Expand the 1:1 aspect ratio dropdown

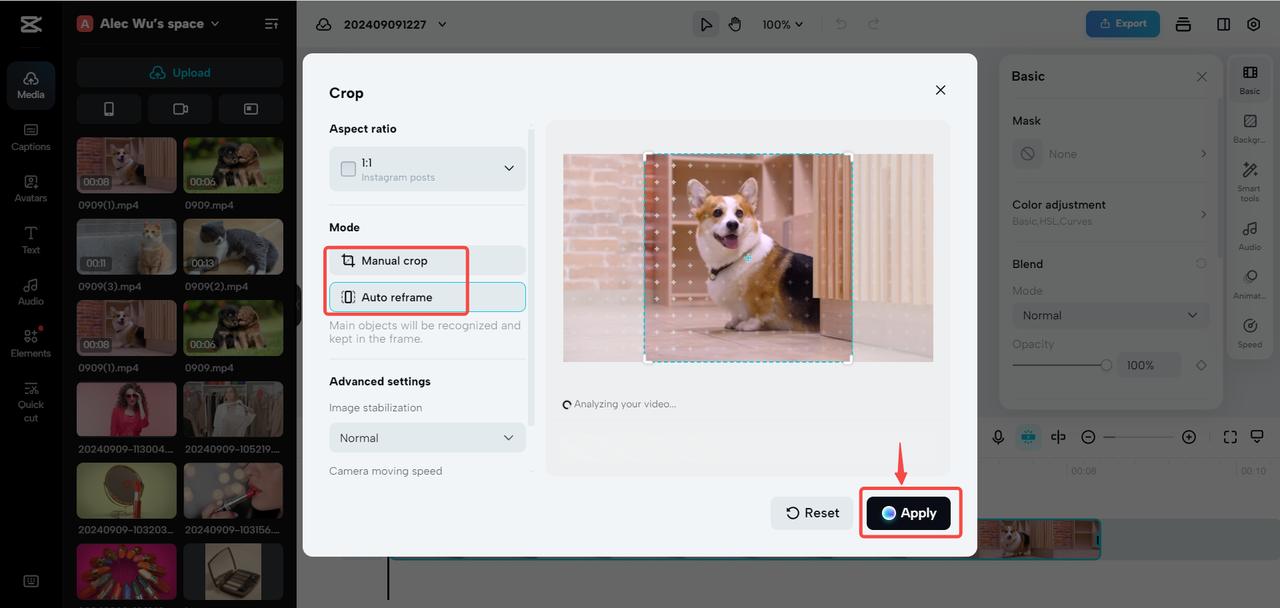427,169
